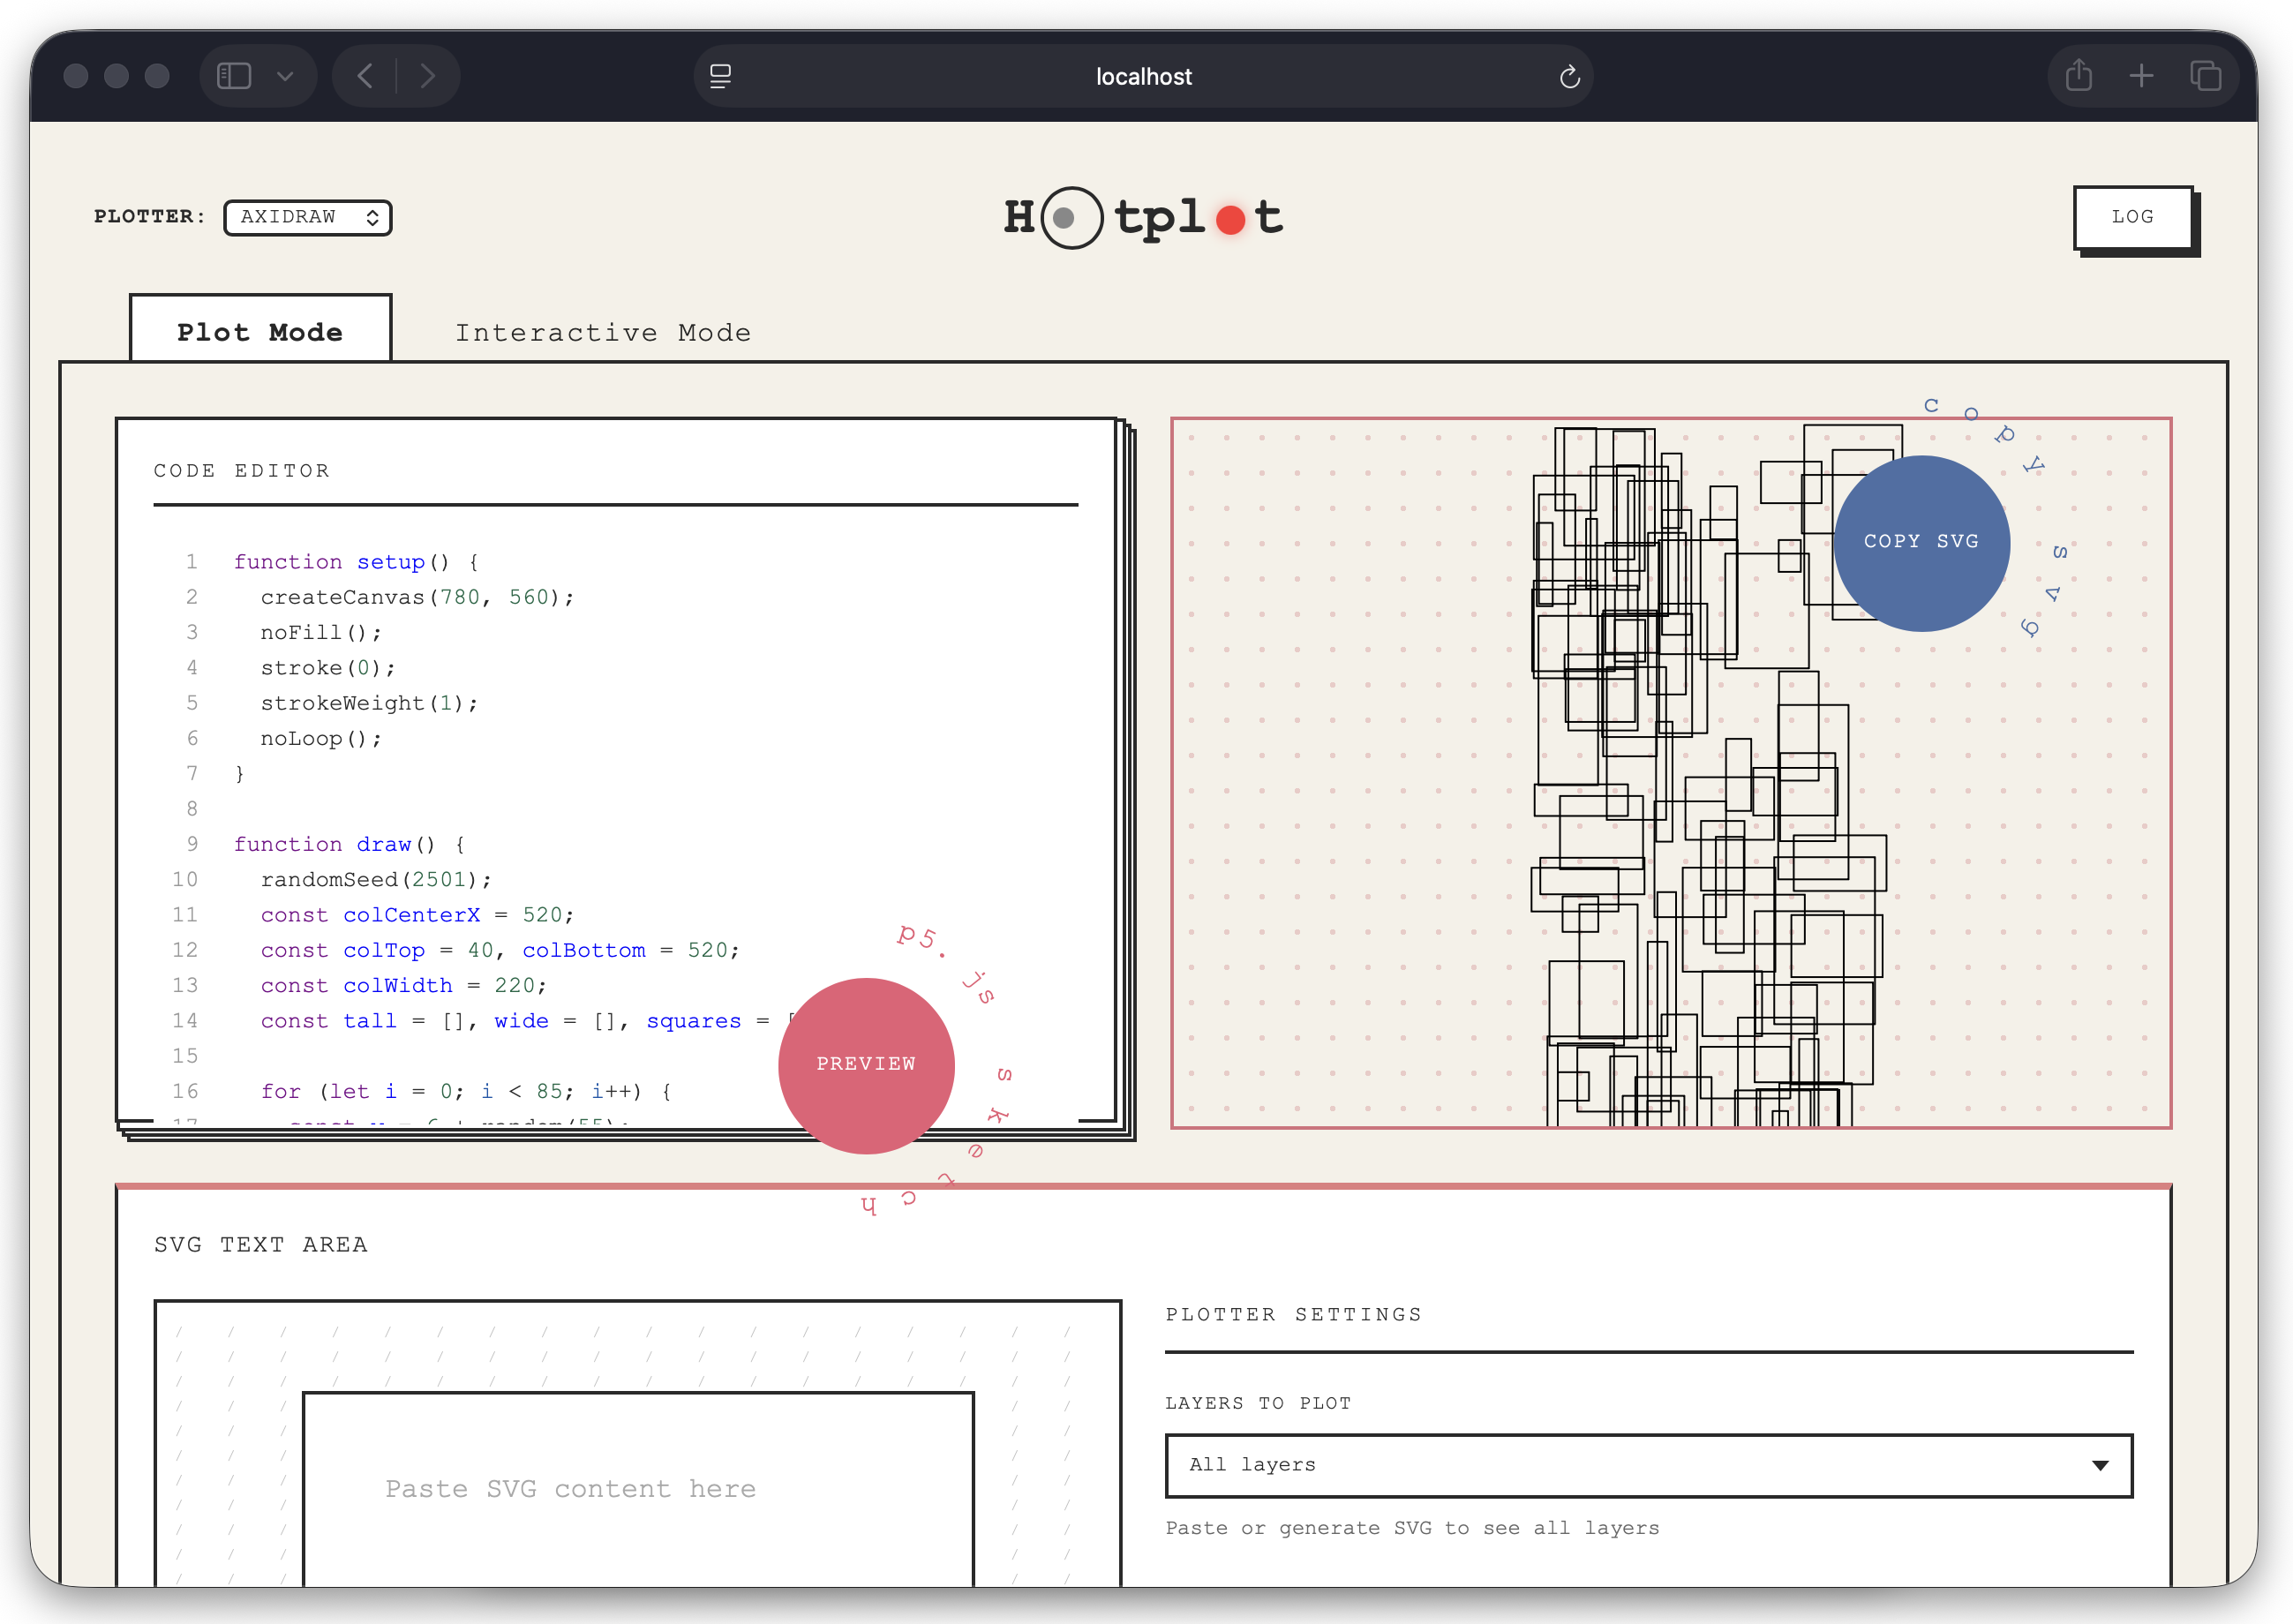Viewport: 2293px width, 1624px height.
Task: Open a new tab with plus icon
Action: point(2141,76)
